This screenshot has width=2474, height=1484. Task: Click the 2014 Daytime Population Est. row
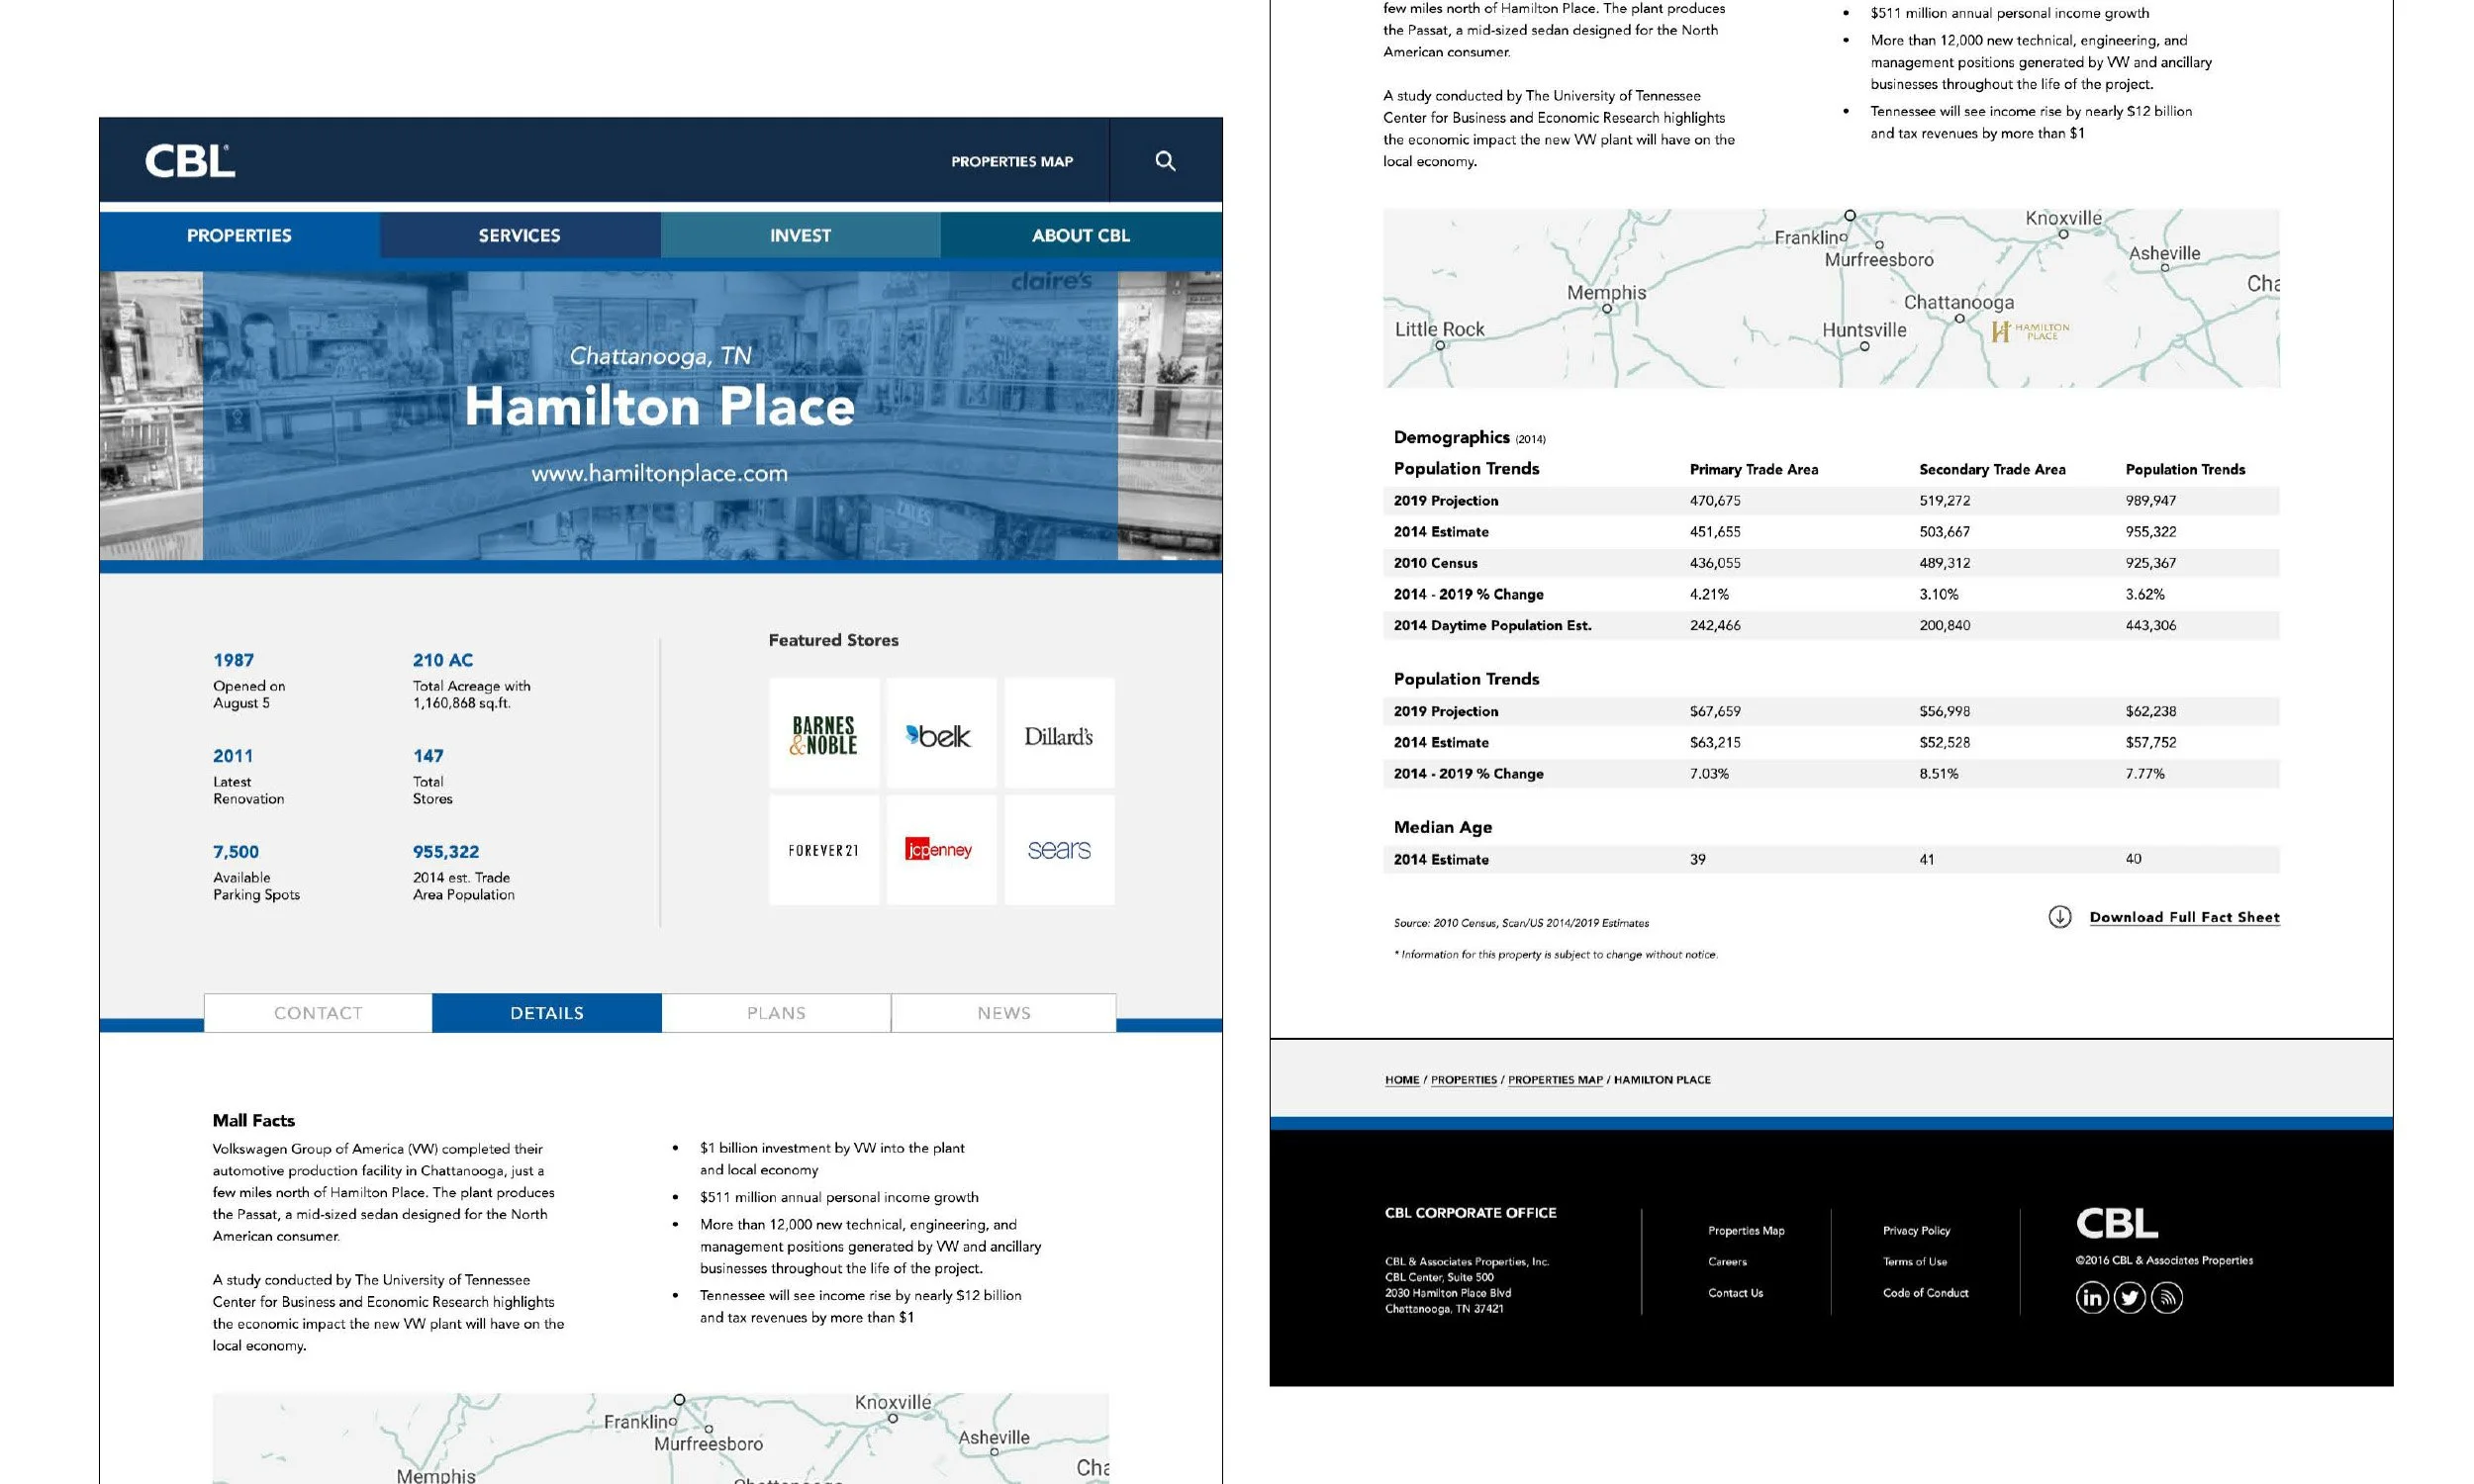(x=1831, y=625)
